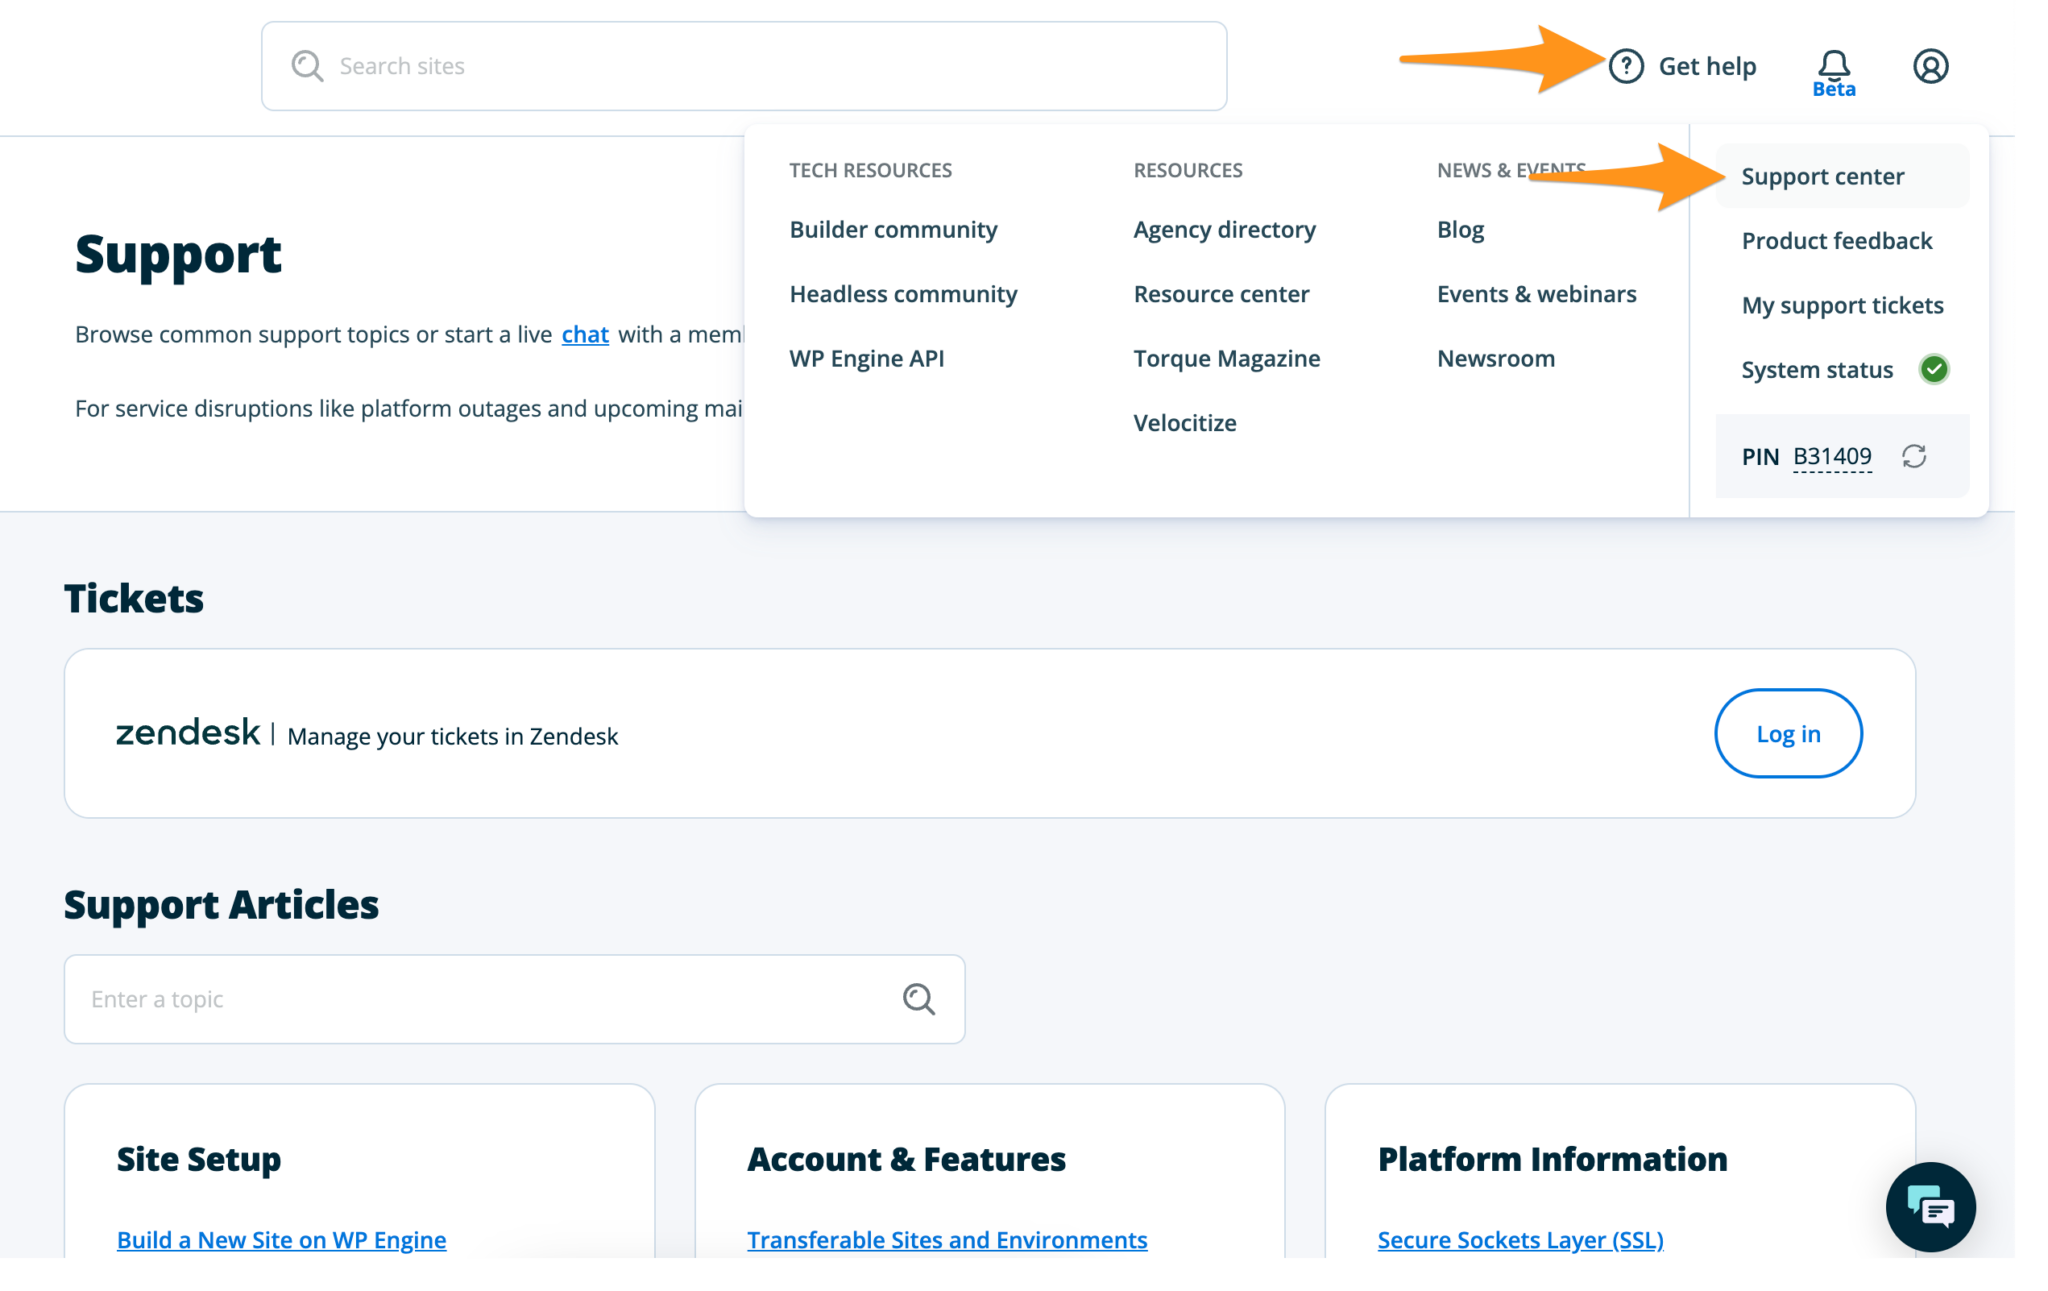Click the dashed underlined PIN B31409
Image resolution: width=2048 pixels, height=1291 pixels.
[1833, 456]
